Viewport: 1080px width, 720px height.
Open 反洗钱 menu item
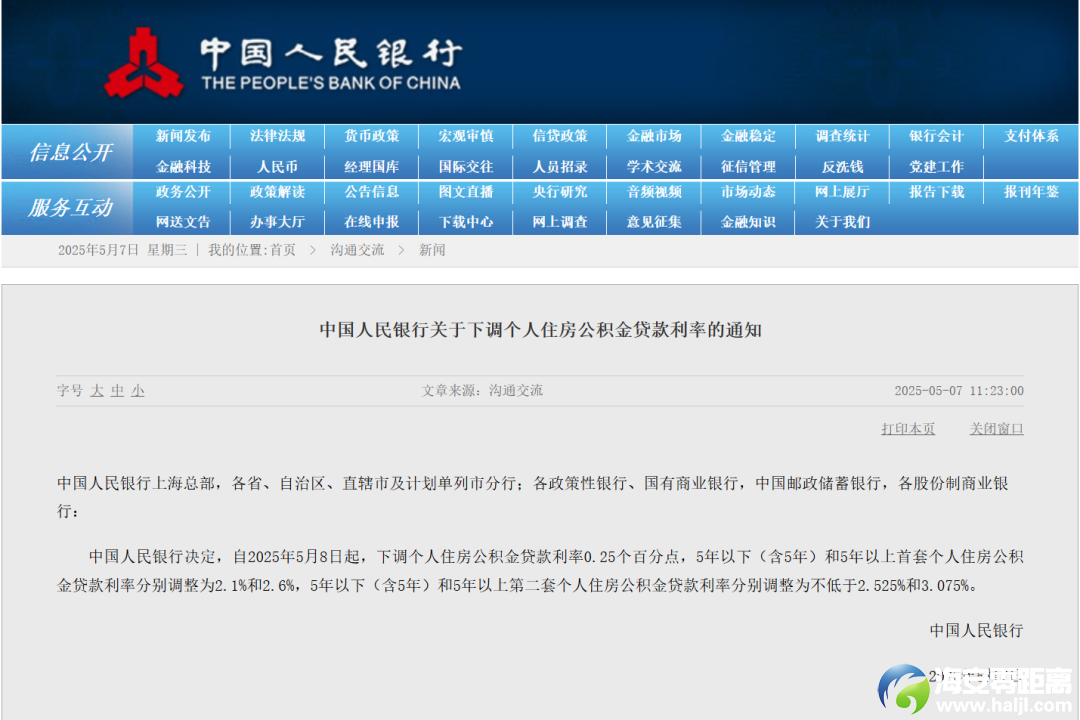(842, 167)
